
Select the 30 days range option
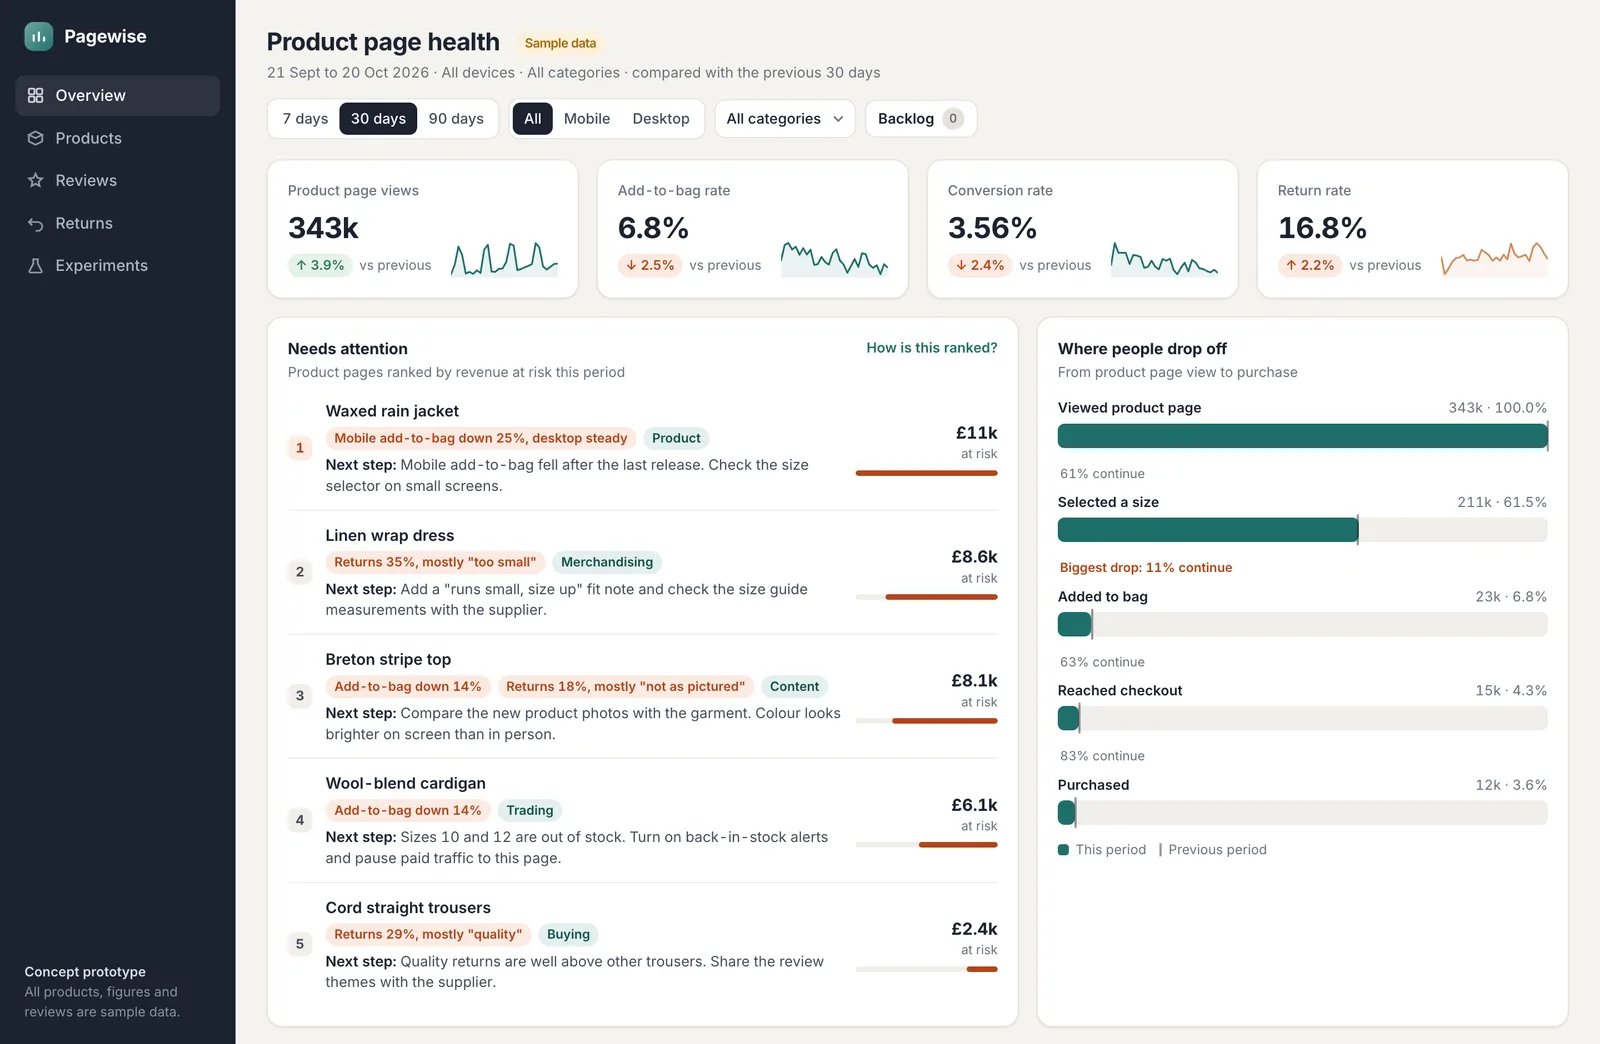point(378,119)
